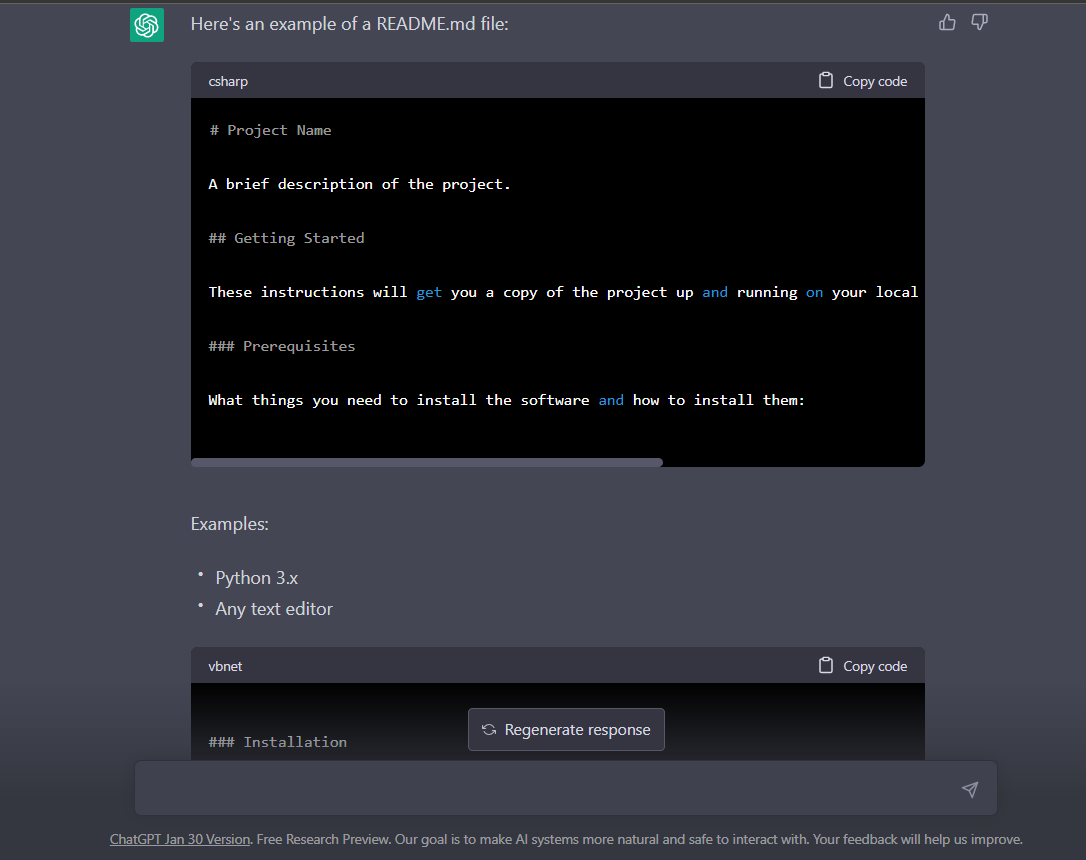The image size is (1086, 860).
Task: Click the Any text editor list item
Action: (x=273, y=608)
